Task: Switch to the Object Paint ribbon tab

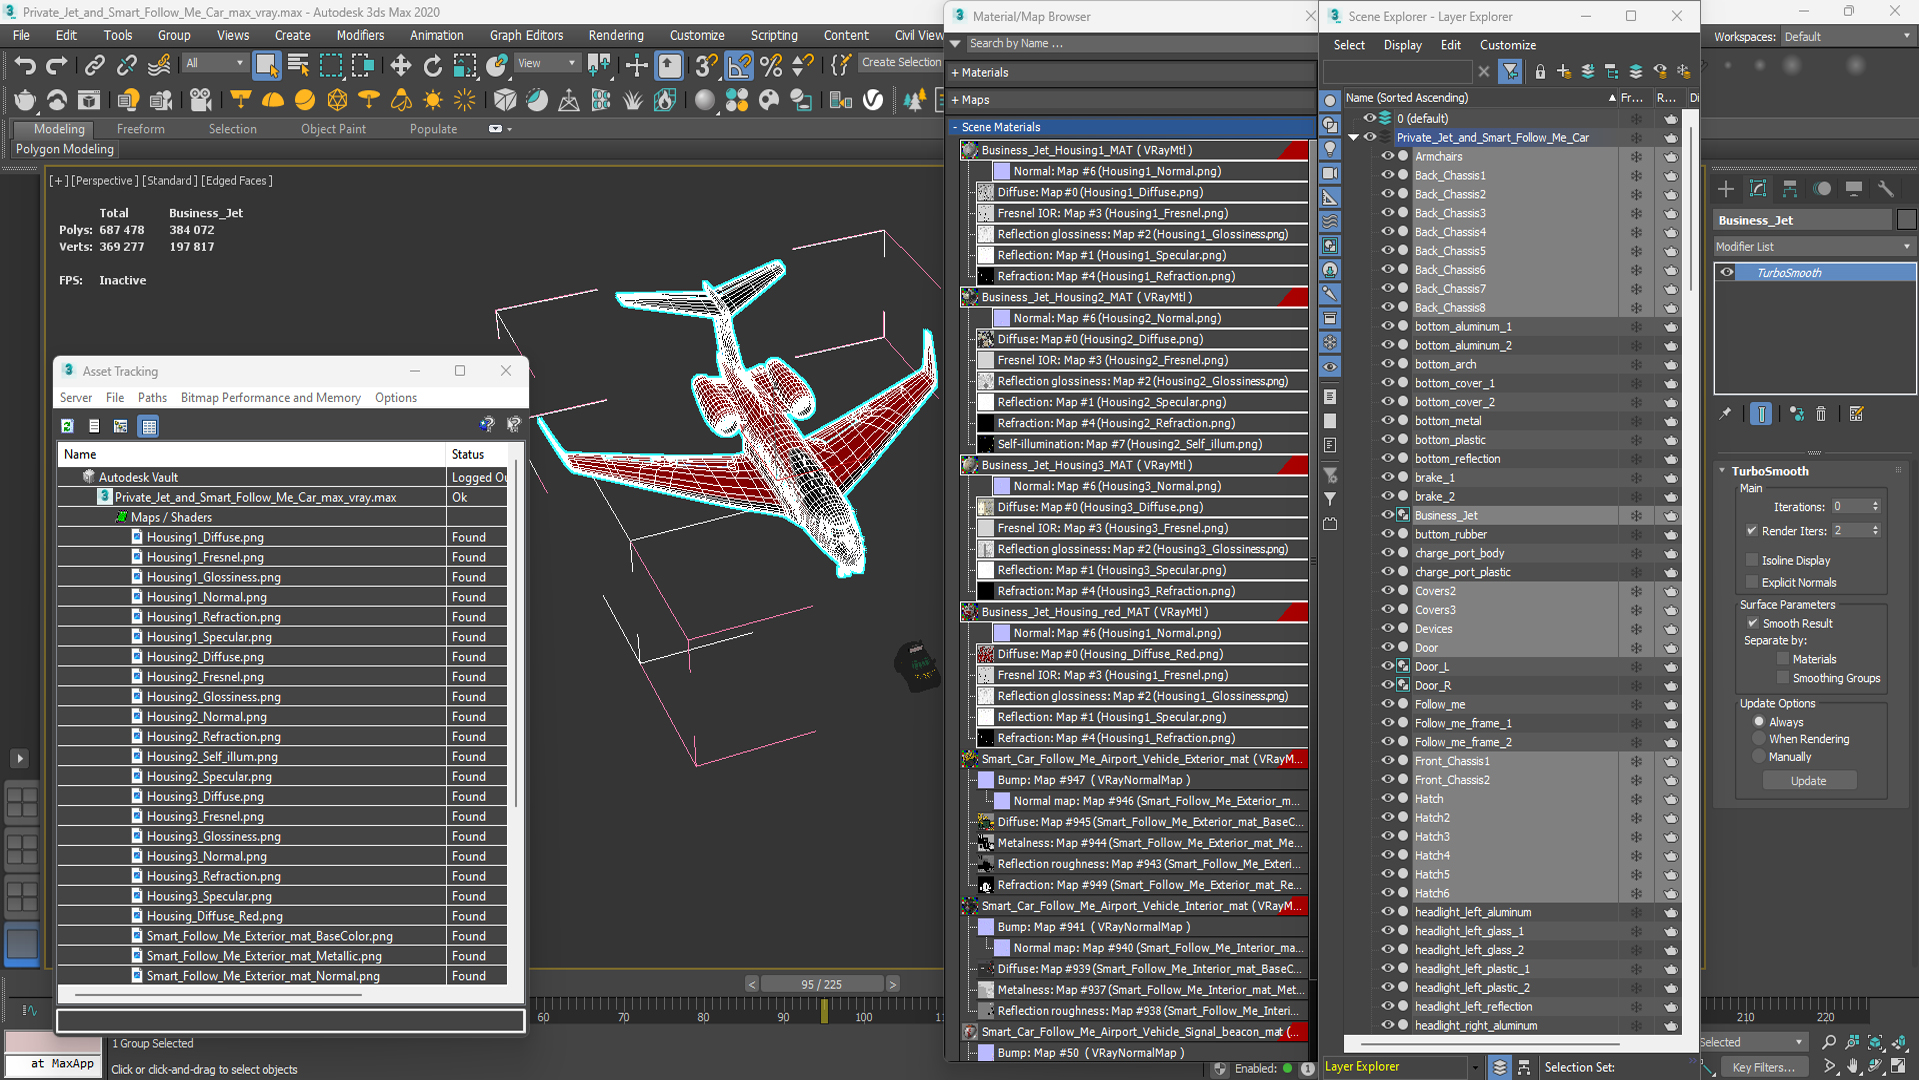Action: click(x=333, y=129)
